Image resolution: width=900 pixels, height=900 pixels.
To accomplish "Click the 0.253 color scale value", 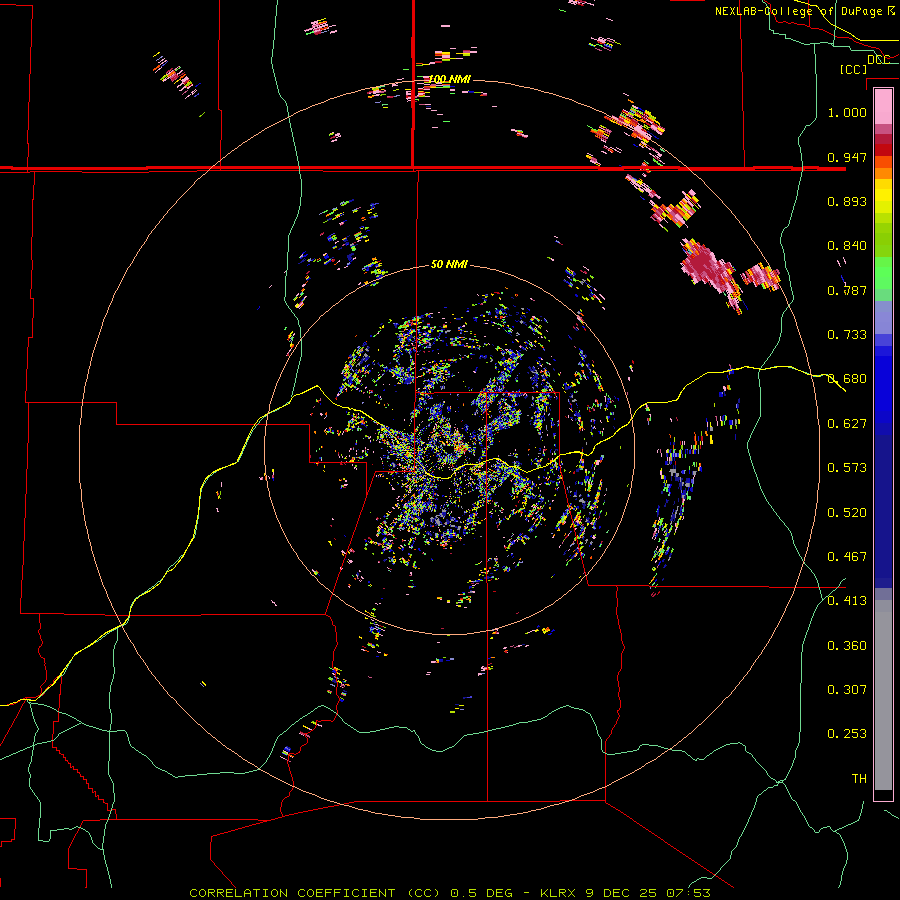I will (x=847, y=734).
